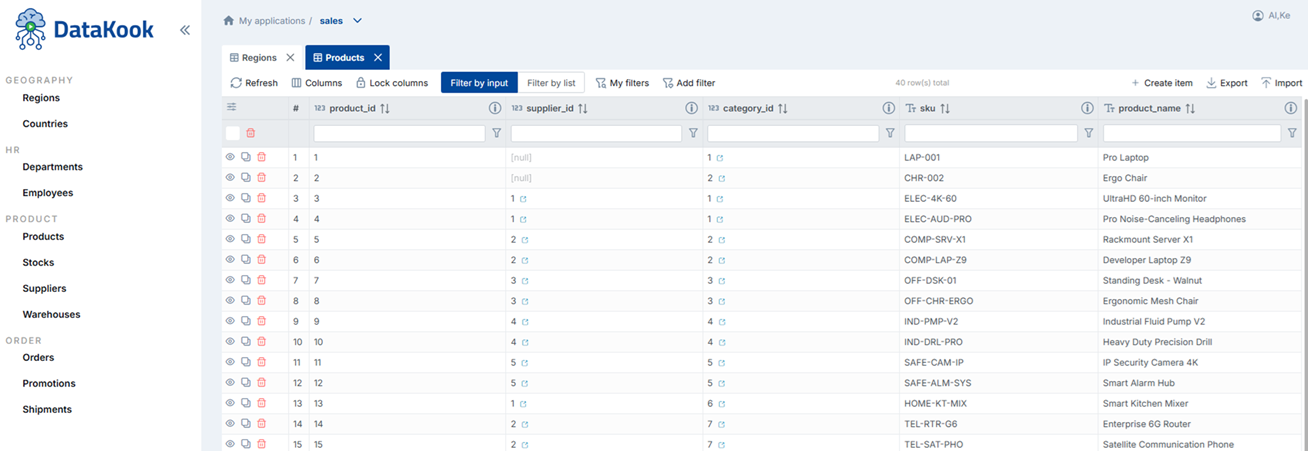Image resolution: width=1308 pixels, height=451 pixels.
Task: Open the supplier link icon in row 5
Action: point(524,240)
